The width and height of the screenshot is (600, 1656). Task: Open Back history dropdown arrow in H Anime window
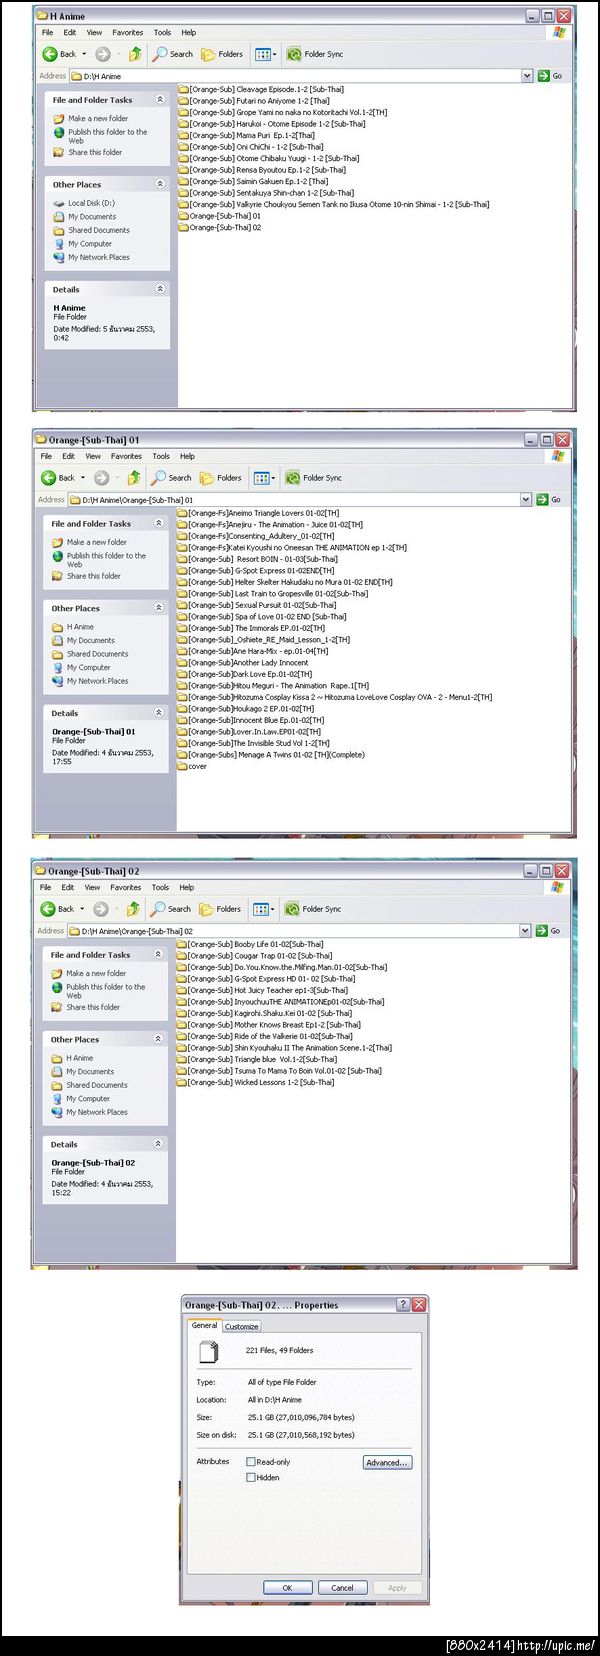pyautogui.click(x=84, y=54)
